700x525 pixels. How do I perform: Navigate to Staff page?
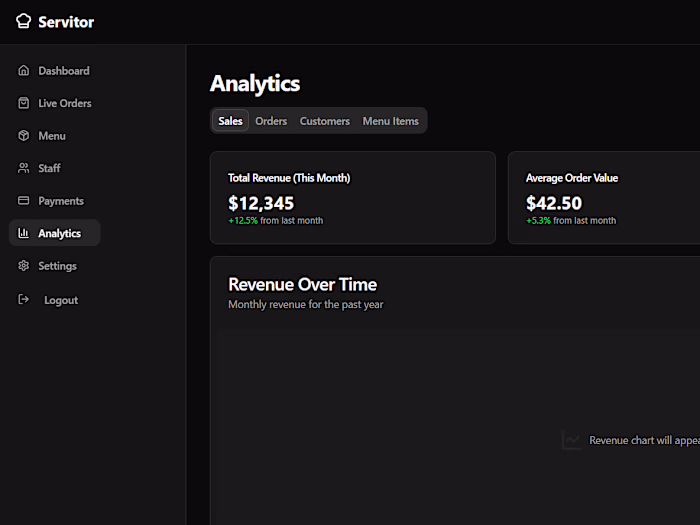(x=54, y=168)
